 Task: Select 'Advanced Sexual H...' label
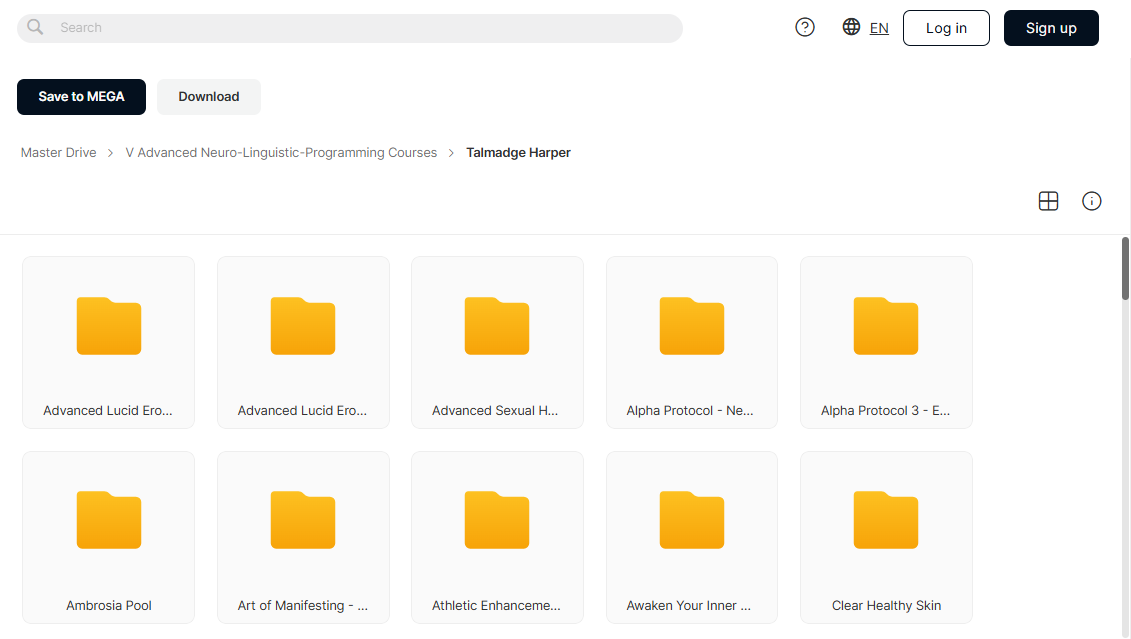(x=495, y=411)
